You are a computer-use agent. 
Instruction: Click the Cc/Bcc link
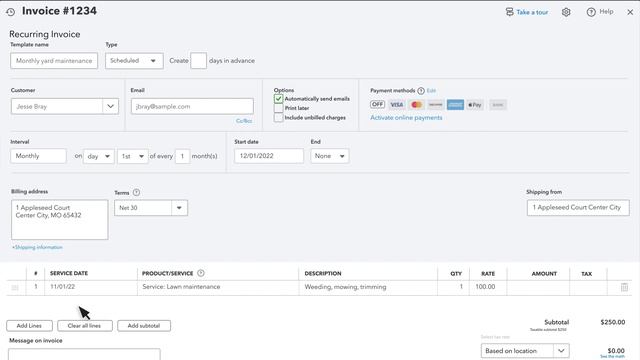coord(244,121)
